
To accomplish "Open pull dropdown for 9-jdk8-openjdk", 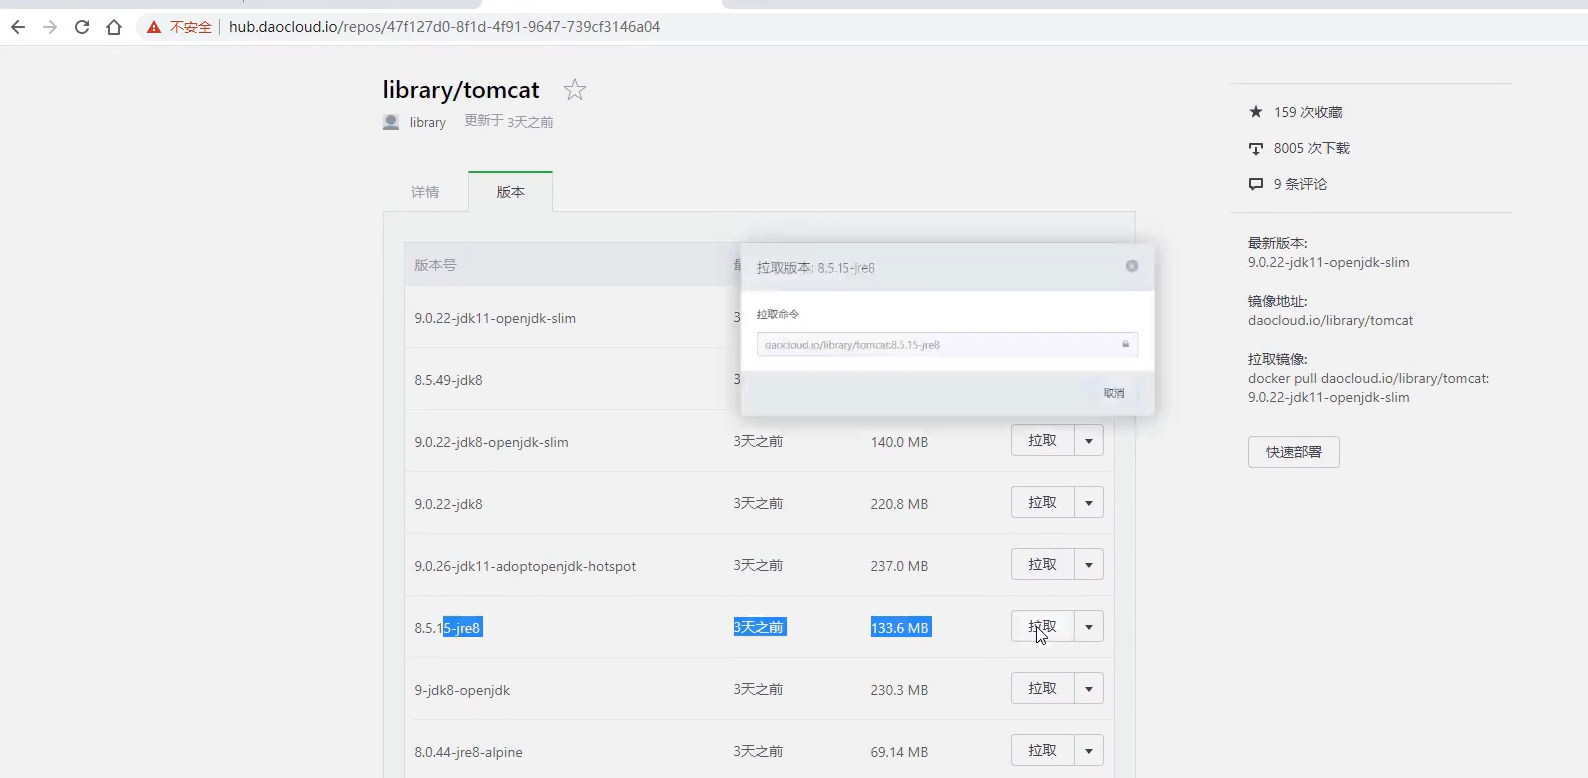I will (x=1089, y=689).
